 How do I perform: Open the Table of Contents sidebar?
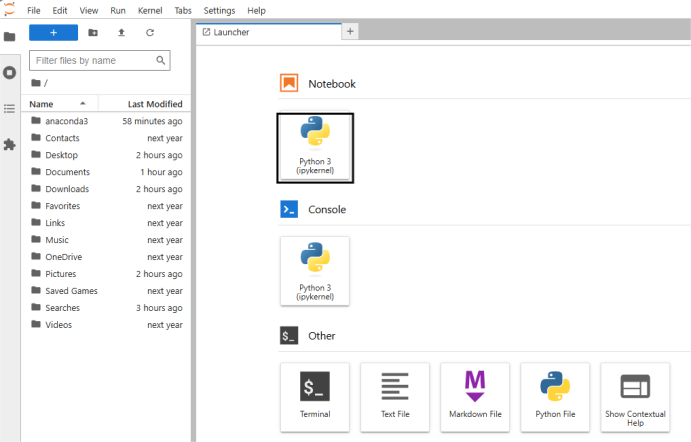pyautogui.click(x=10, y=108)
